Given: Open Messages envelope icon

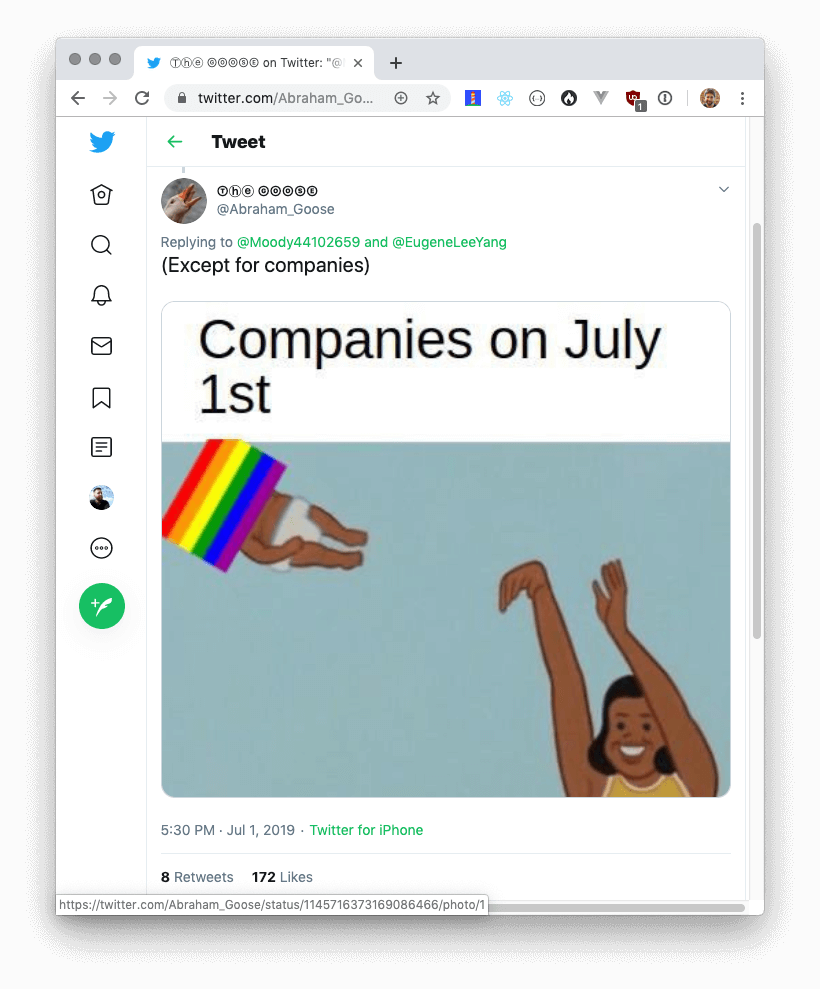Looking at the screenshot, I should (x=102, y=346).
